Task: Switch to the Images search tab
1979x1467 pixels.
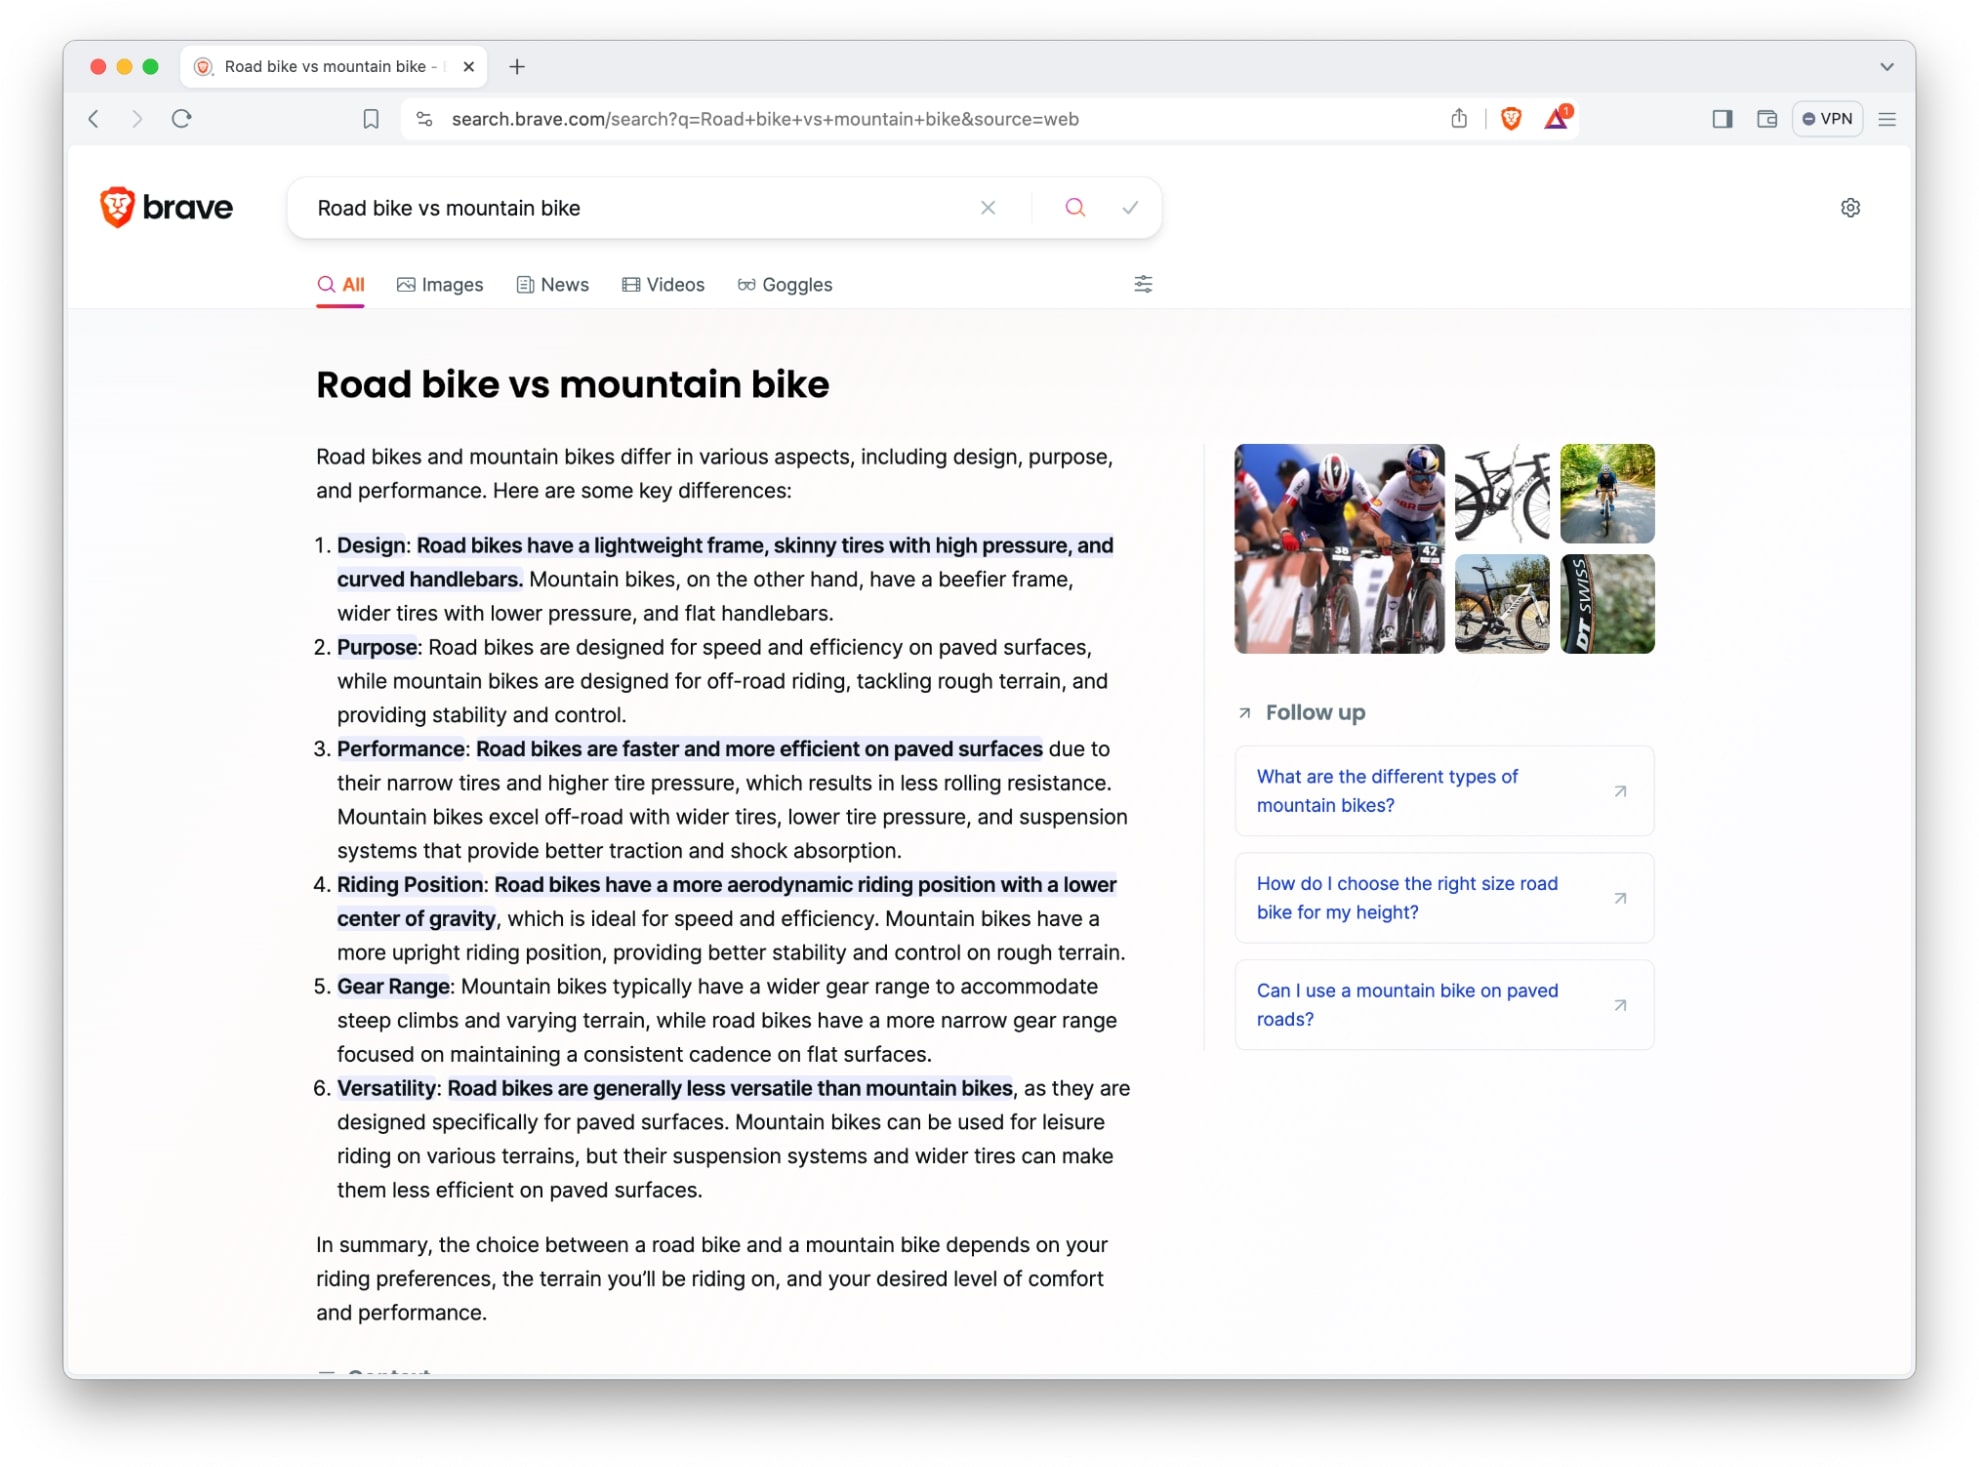Action: [x=440, y=284]
